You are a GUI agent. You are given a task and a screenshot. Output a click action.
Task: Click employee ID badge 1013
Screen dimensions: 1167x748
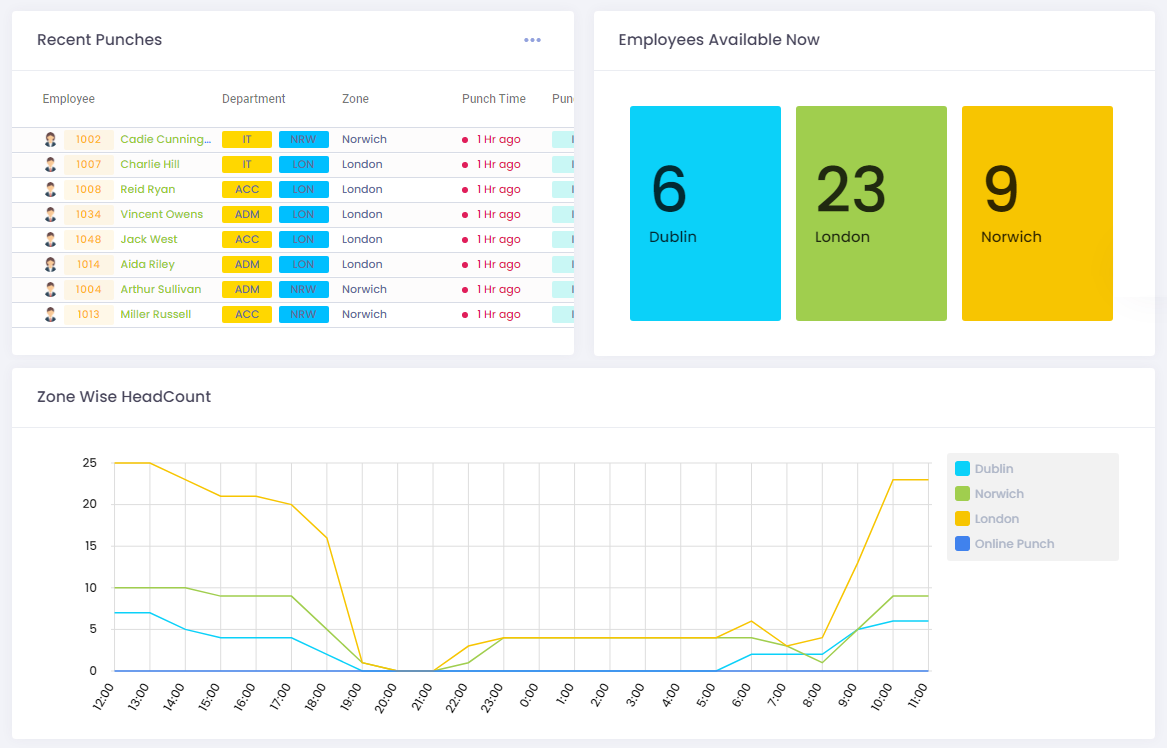click(89, 314)
